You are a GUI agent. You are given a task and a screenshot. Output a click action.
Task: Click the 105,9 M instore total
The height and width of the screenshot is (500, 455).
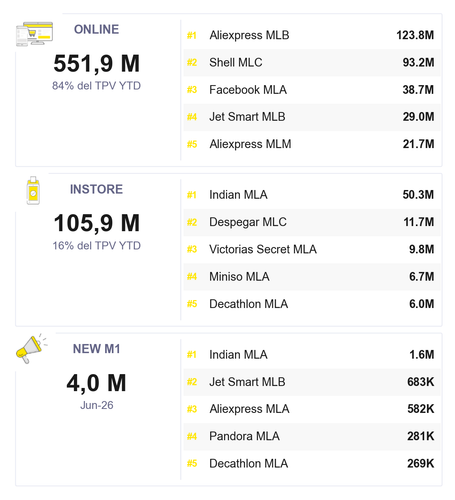(x=97, y=223)
